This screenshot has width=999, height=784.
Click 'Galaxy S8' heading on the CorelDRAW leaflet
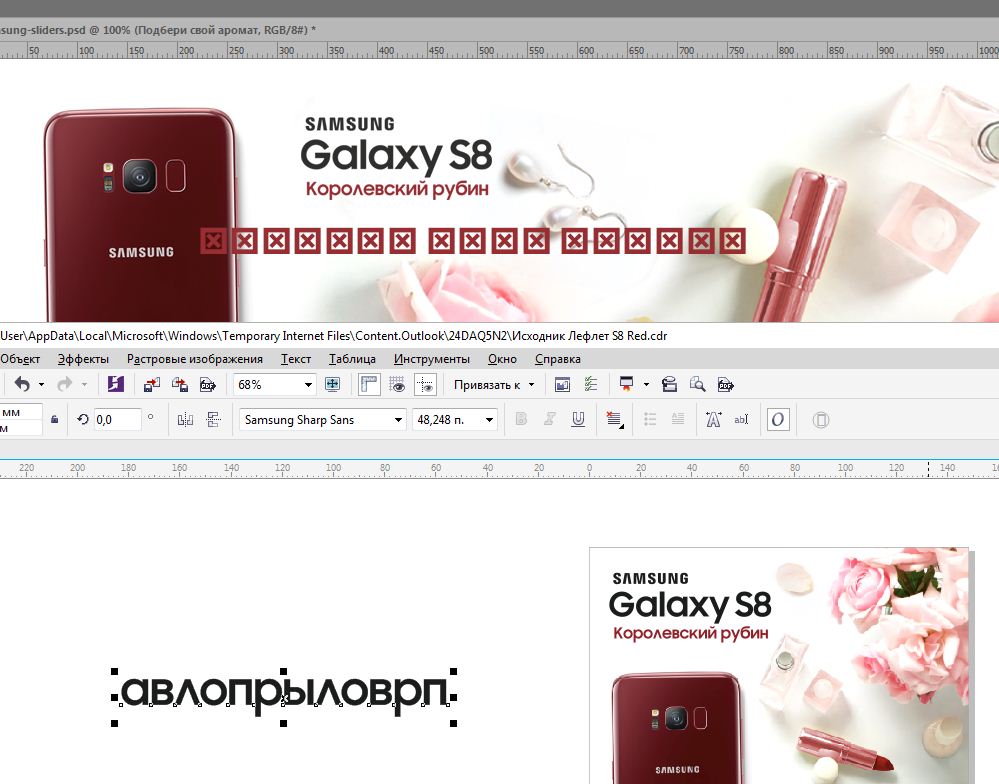click(690, 605)
